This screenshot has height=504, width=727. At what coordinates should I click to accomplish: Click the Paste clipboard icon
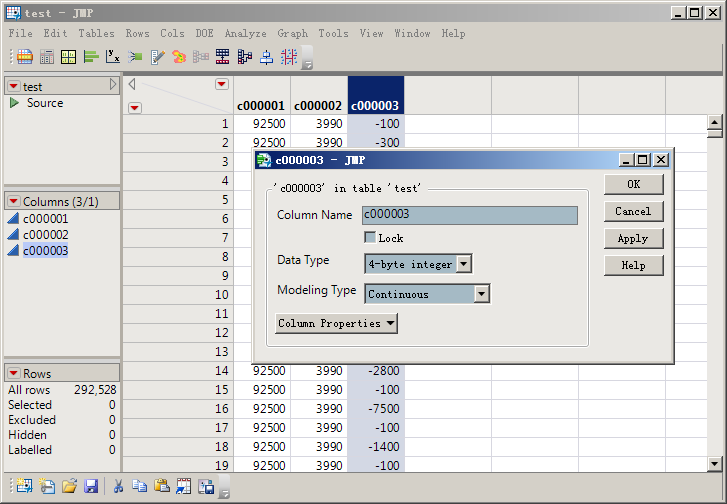161,487
